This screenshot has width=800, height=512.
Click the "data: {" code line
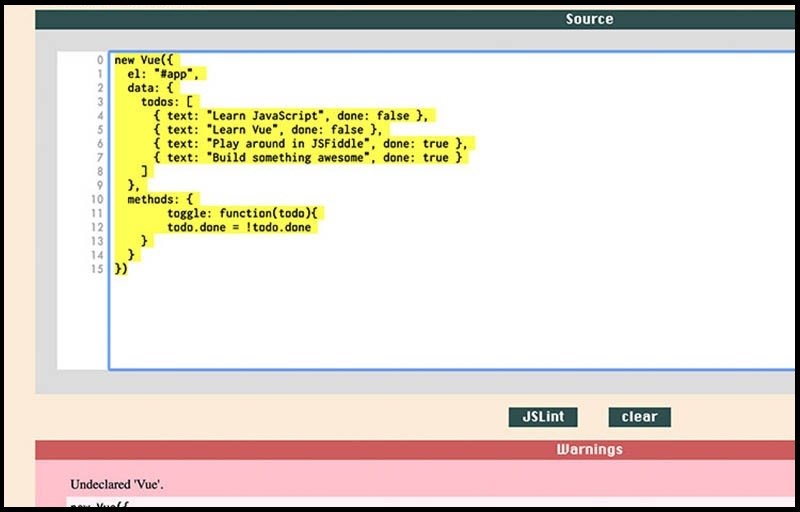pyautogui.click(x=151, y=88)
